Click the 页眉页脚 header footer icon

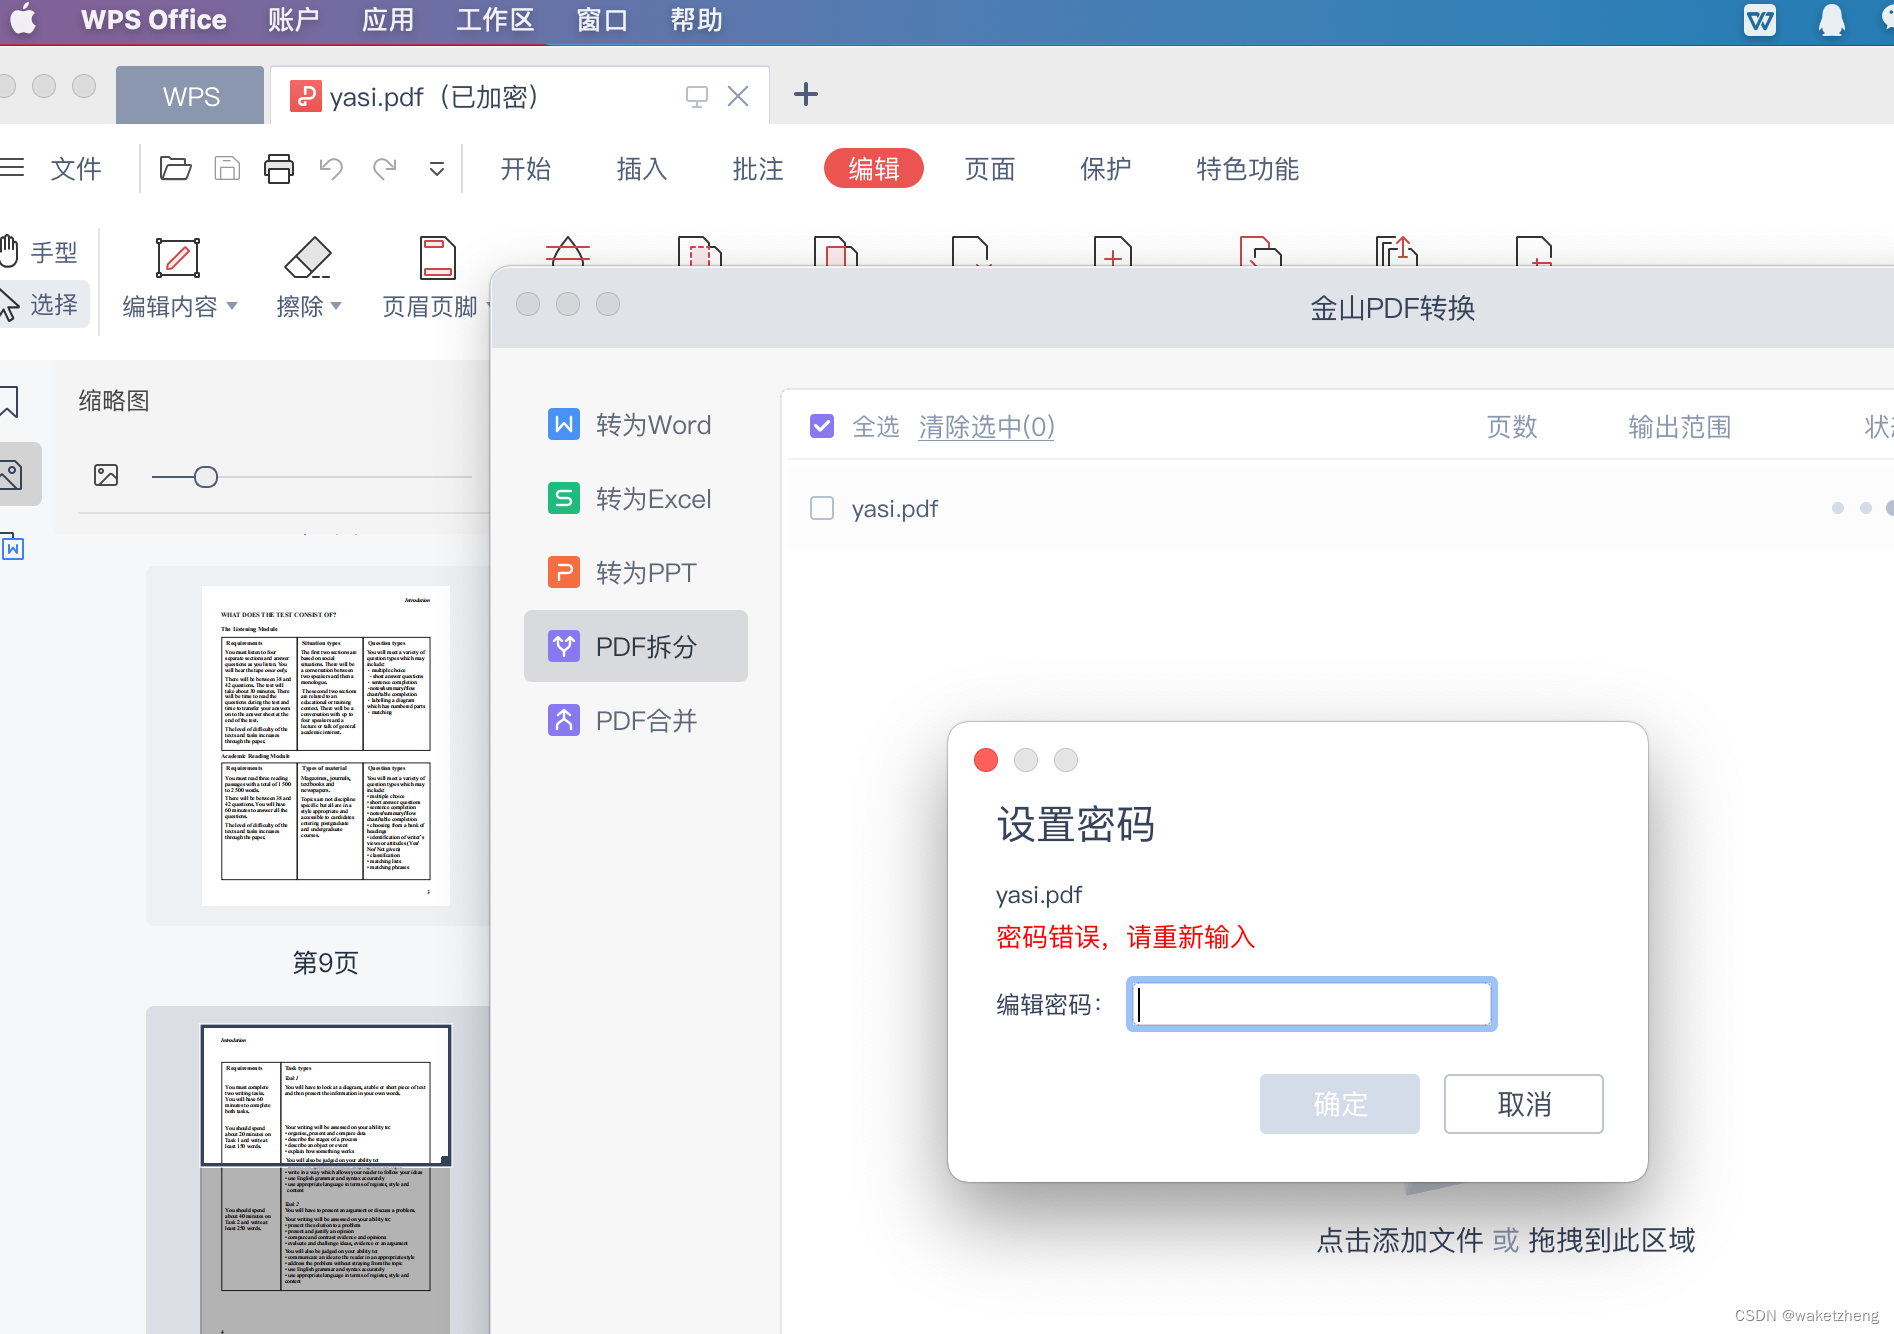coord(438,258)
